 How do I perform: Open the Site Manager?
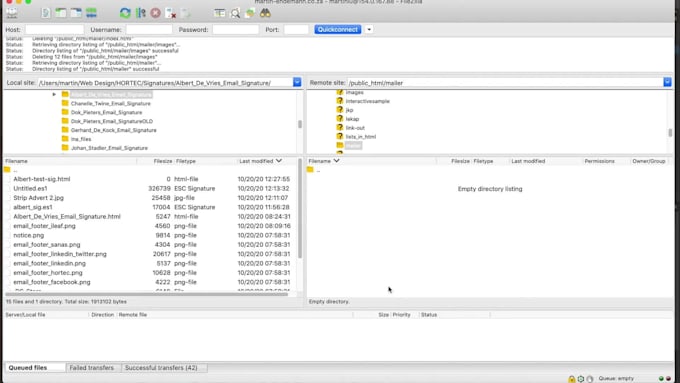tap(12, 13)
